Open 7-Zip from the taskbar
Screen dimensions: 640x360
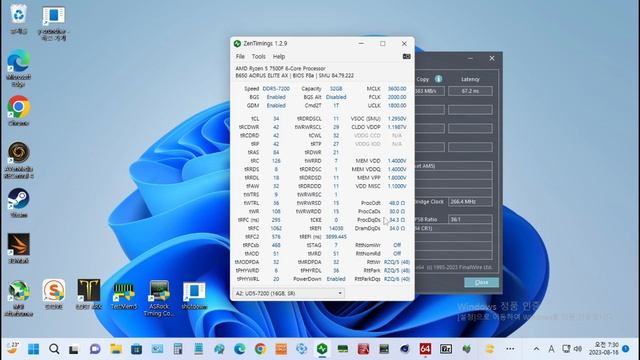click(x=446, y=349)
